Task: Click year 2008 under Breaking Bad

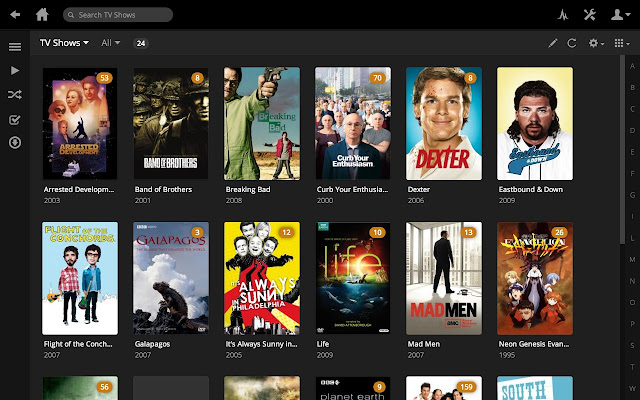Action: [x=234, y=200]
